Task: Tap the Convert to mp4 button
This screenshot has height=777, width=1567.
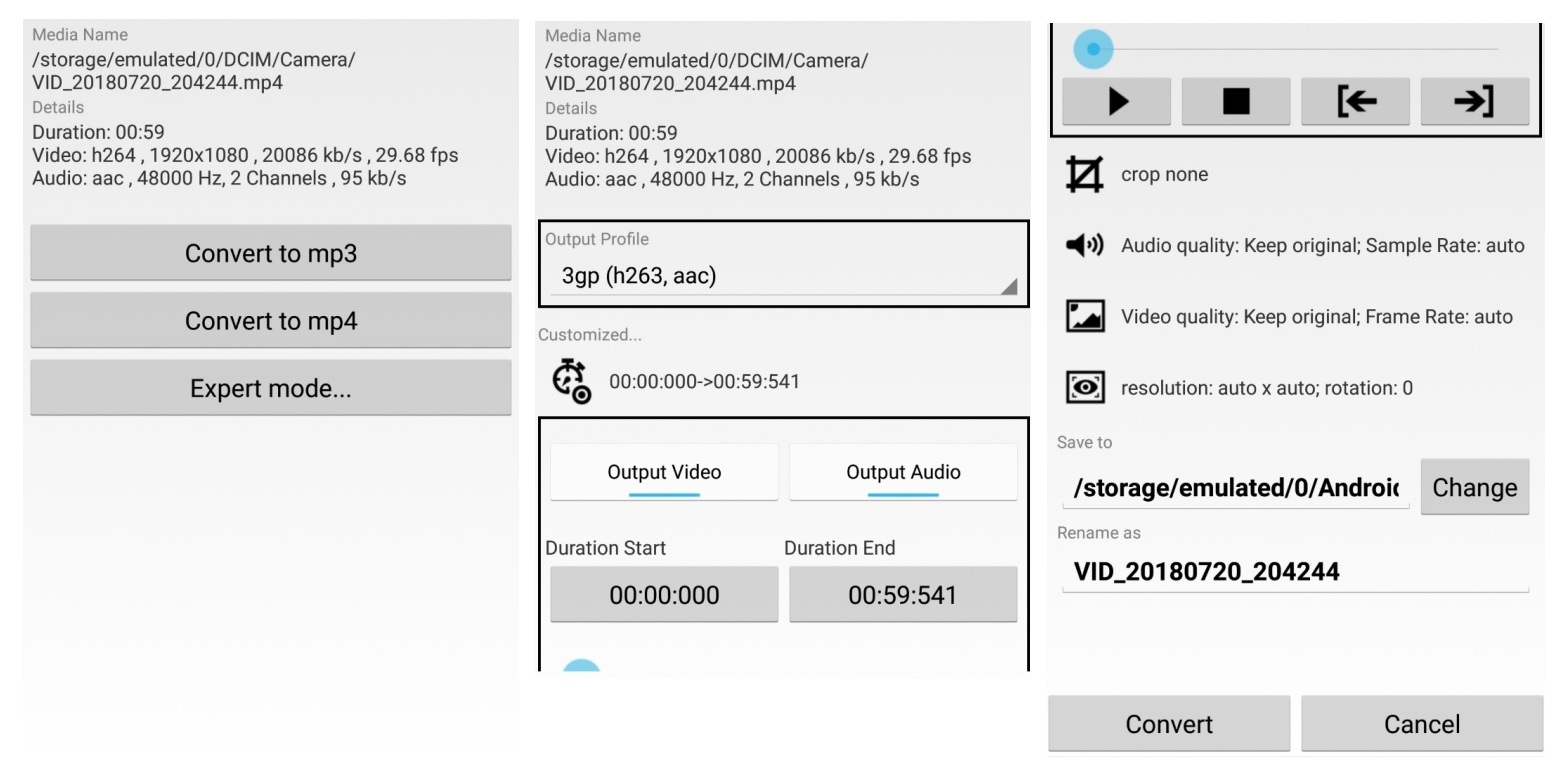Action: tap(271, 321)
